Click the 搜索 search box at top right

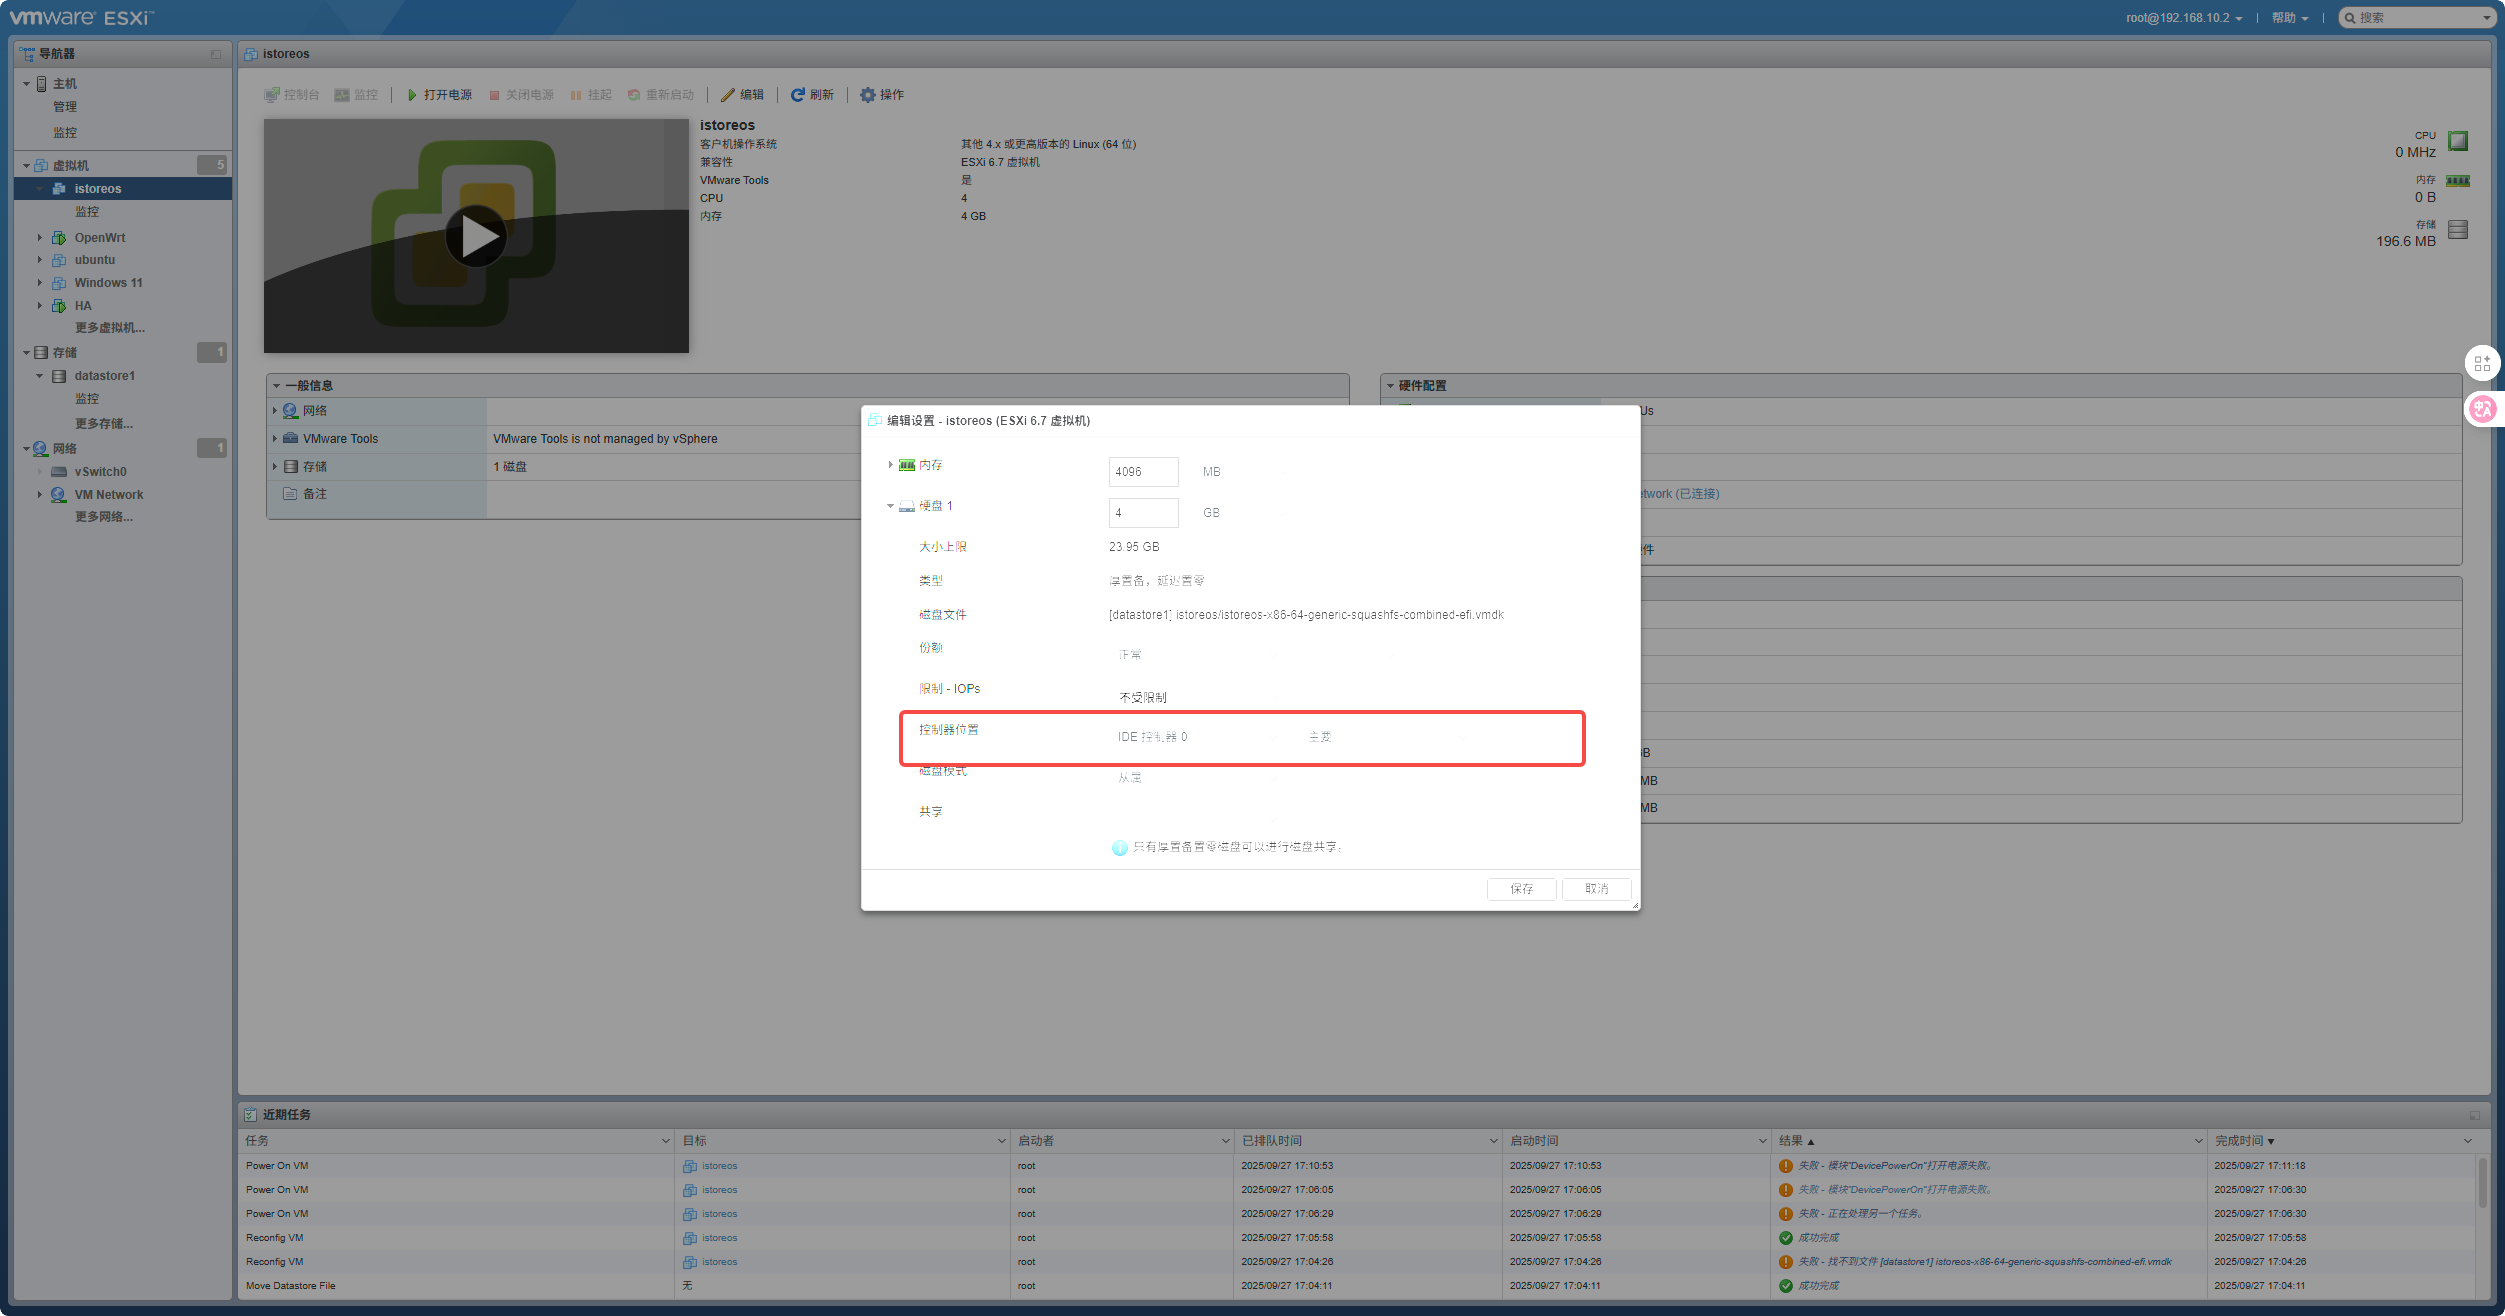click(x=2418, y=18)
